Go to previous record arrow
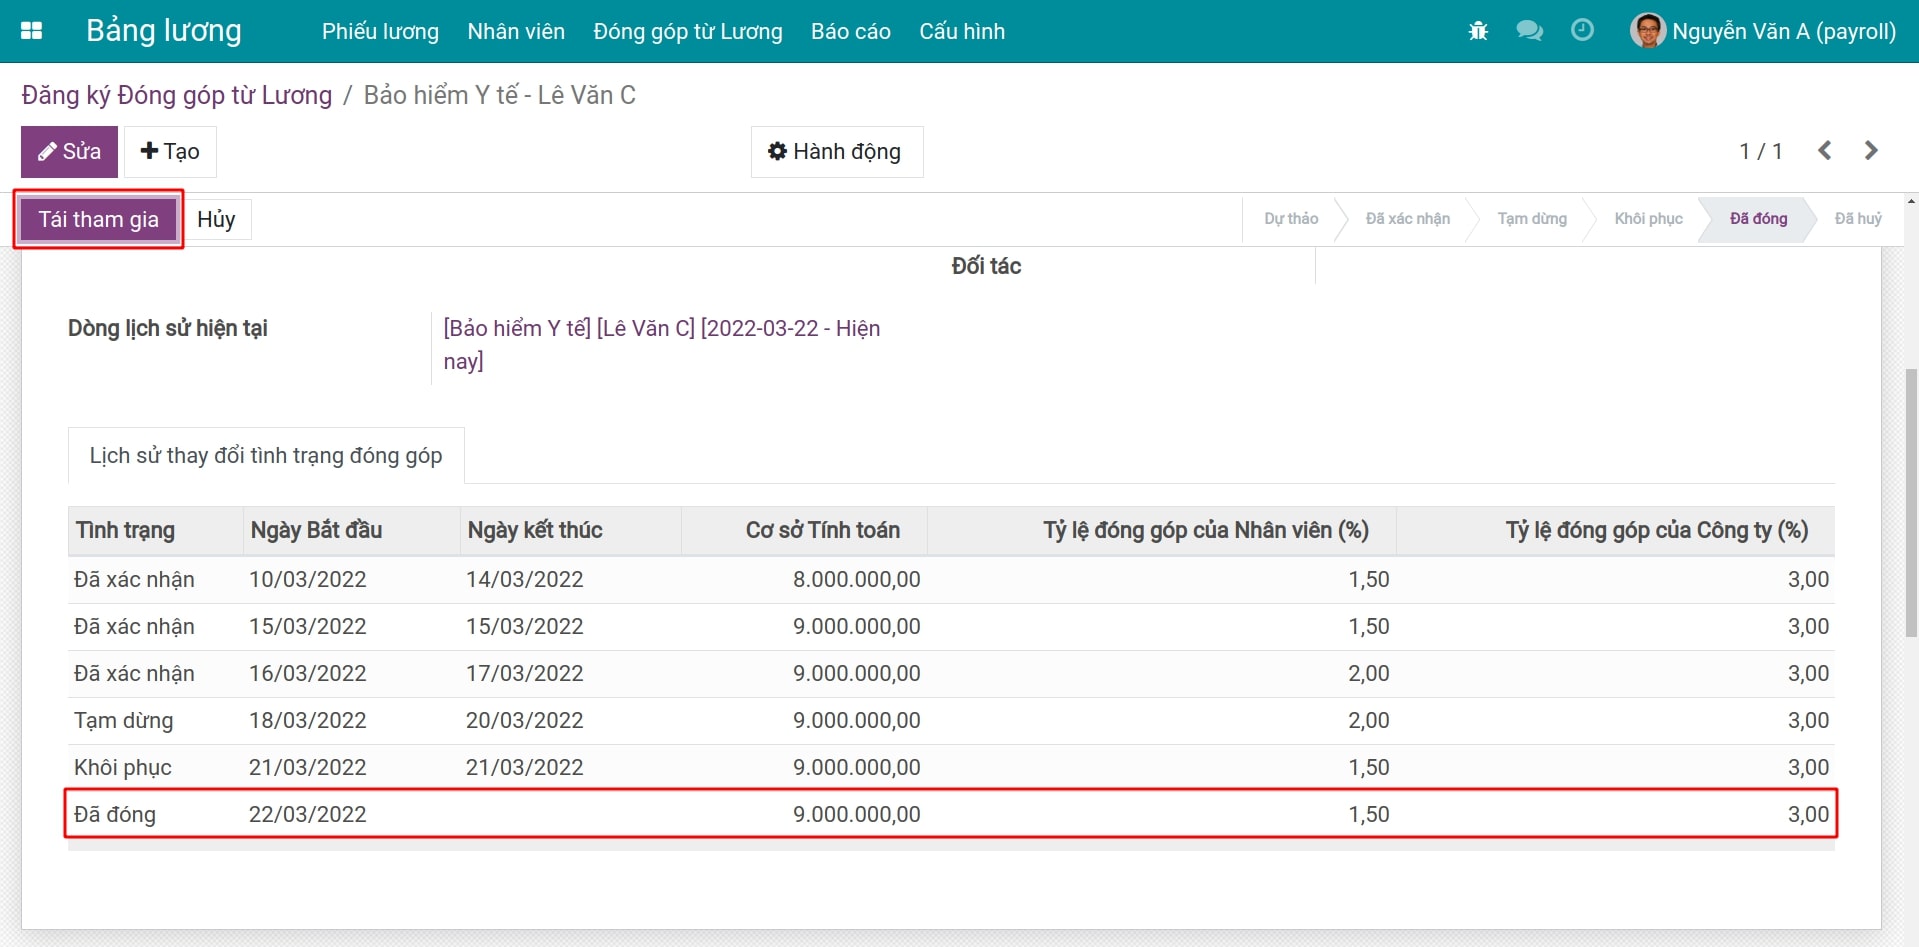The image size is (1919, 947). 1825,151
